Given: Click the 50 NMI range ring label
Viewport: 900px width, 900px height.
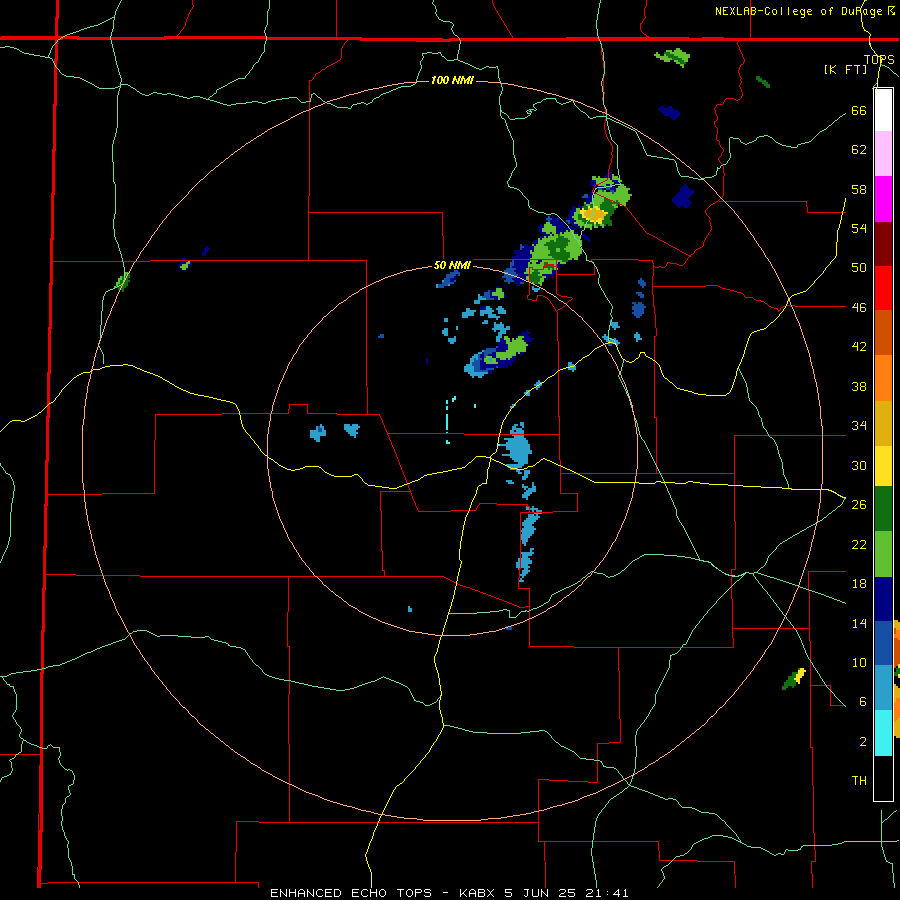Looking at the screenshot, I should tap(452, 265).
